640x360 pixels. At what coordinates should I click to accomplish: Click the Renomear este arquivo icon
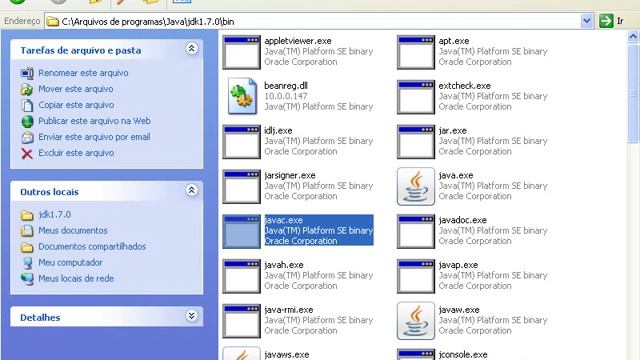(27, 73)
